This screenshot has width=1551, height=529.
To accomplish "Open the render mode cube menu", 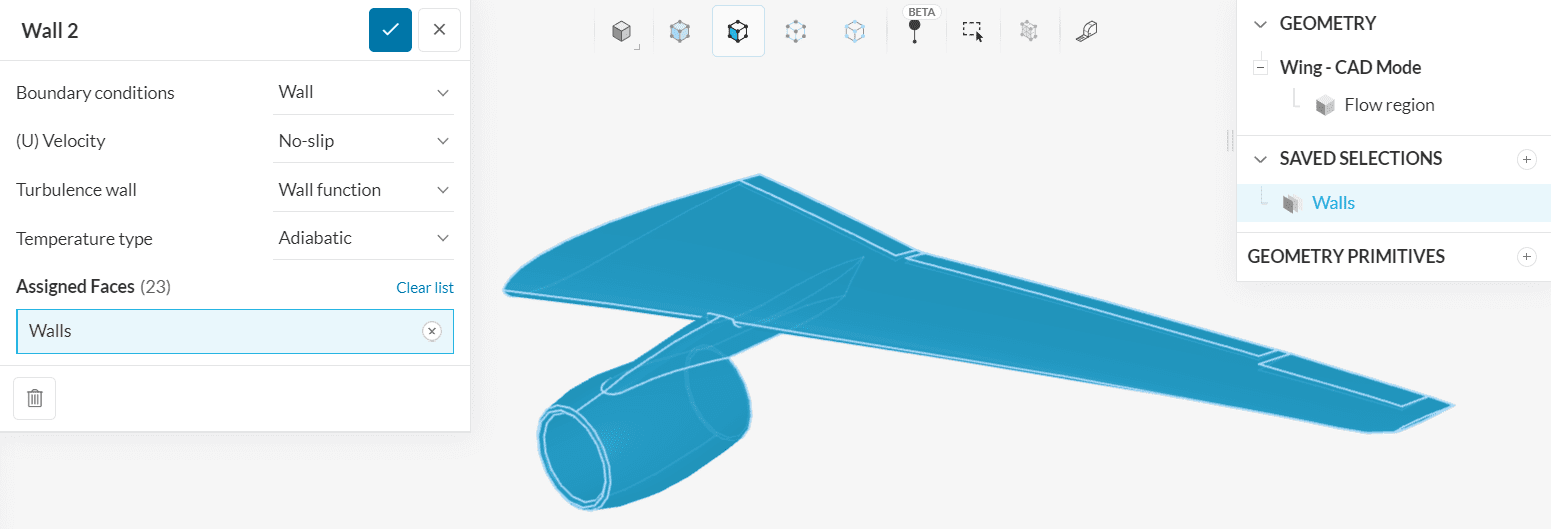I will (622, 32).
